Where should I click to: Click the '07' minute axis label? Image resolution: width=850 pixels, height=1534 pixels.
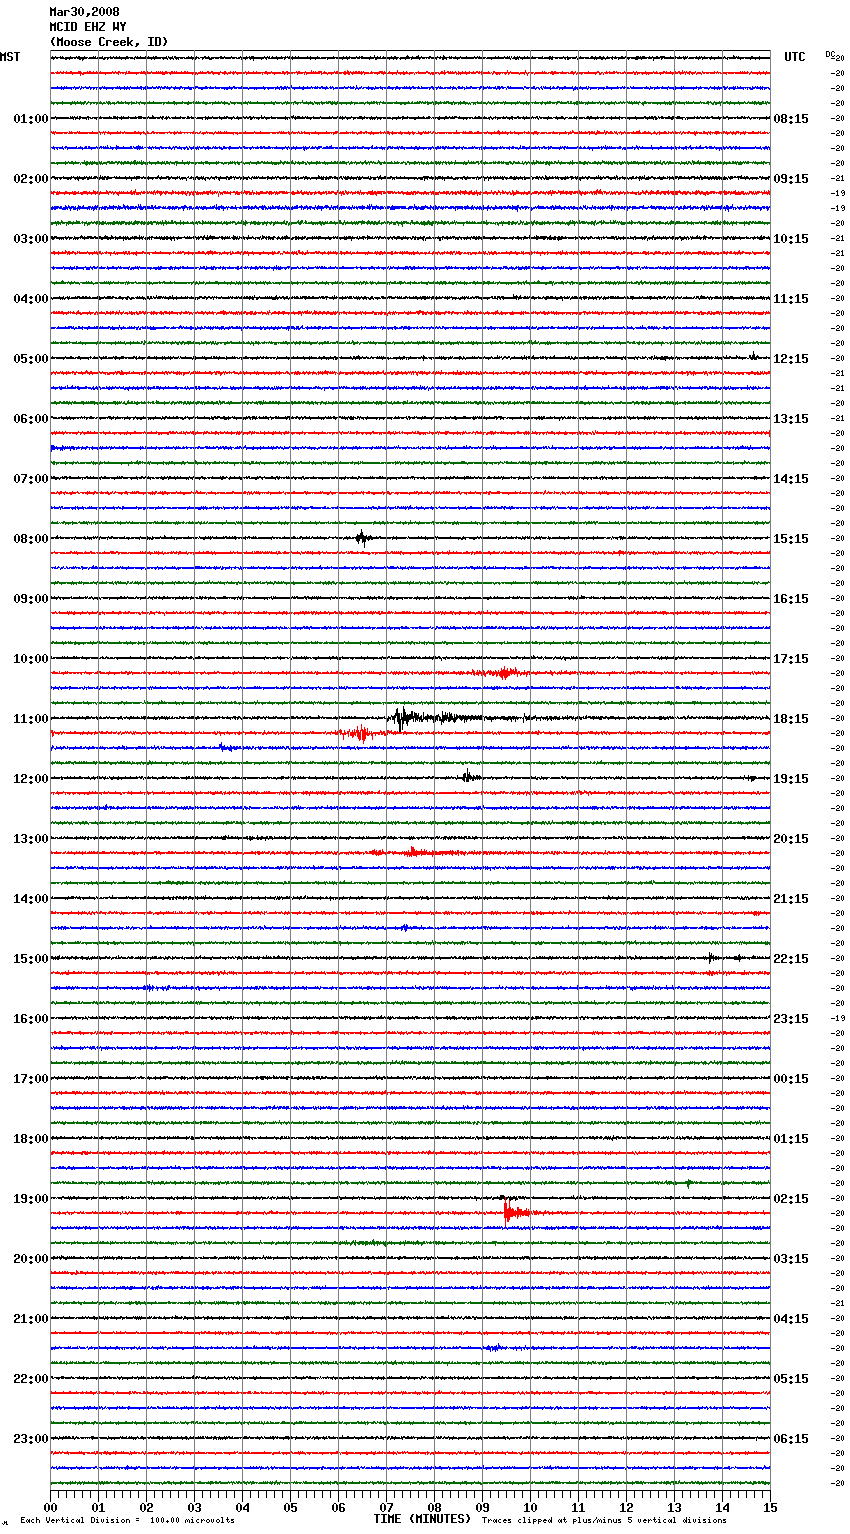click(x=386, y=1507)
